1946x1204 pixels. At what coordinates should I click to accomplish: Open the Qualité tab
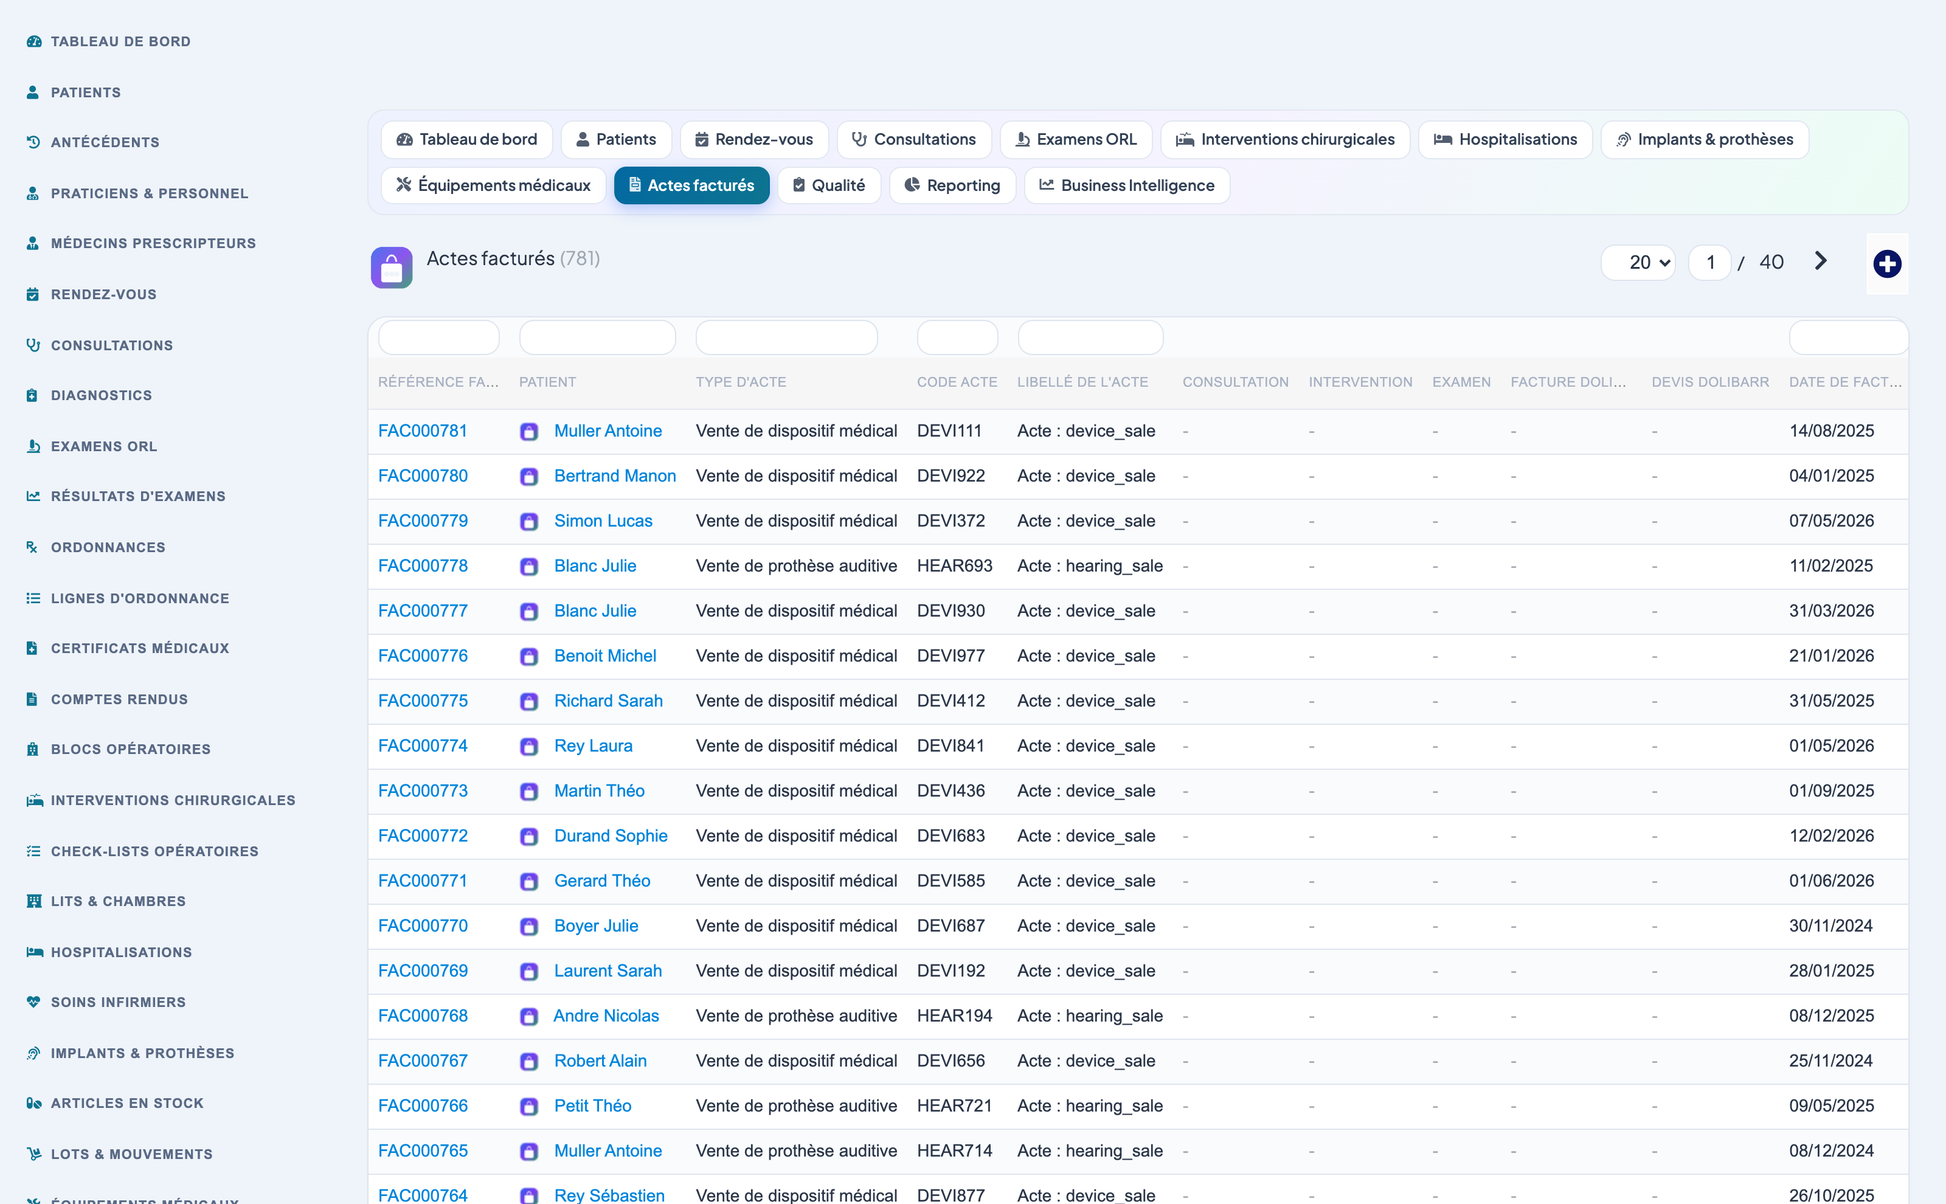click(x=829, y=185)
